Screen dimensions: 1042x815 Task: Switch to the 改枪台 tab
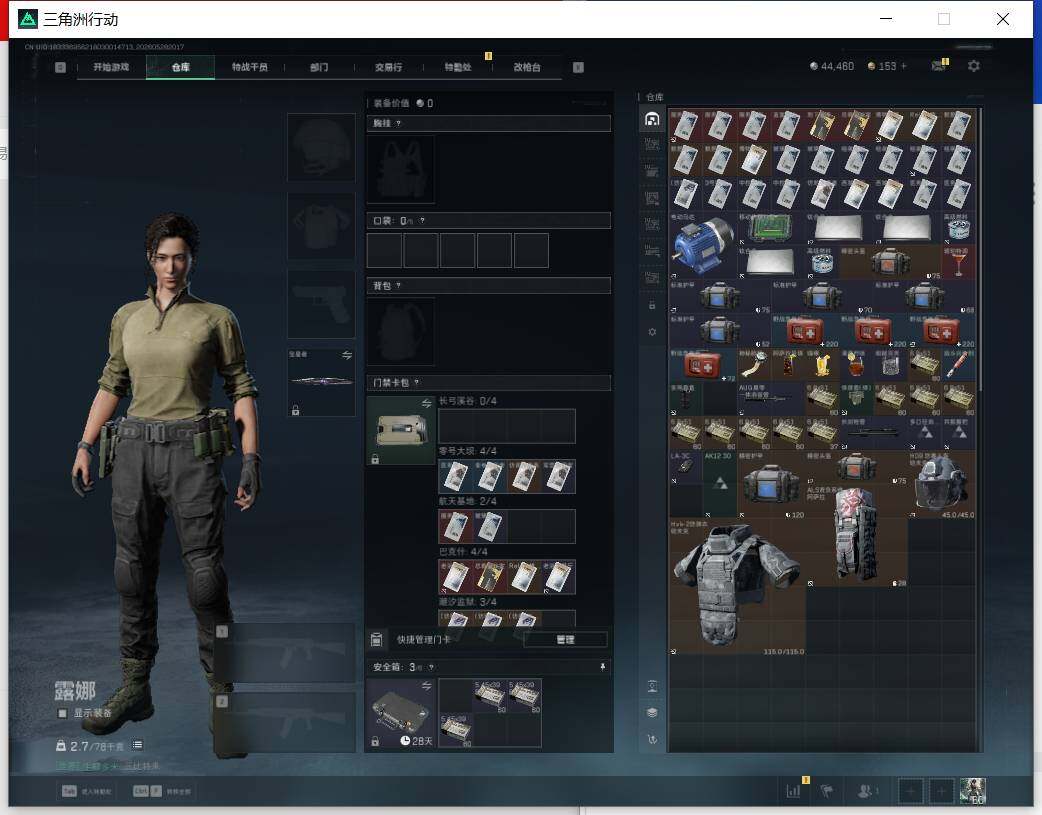pyautogui.click(x=527, y=67)
